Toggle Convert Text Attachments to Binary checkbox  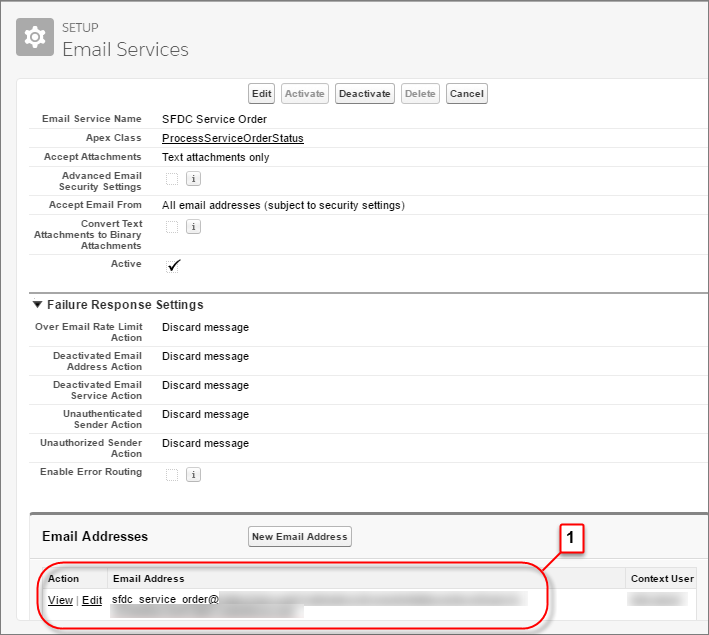[172, 227]
